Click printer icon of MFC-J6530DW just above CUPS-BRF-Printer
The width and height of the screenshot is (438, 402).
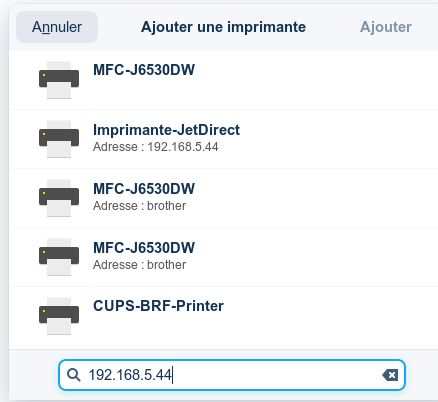(59, 257)
